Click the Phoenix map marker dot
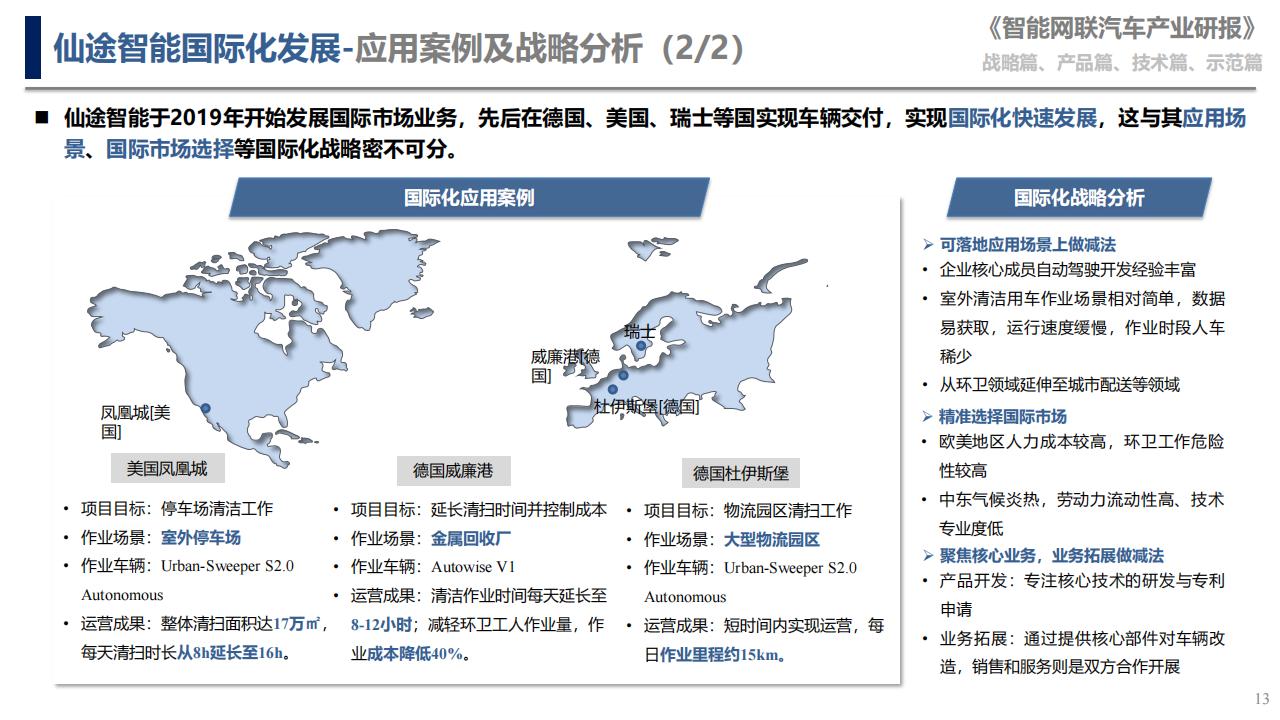The width and height of the screenshot is (1280, 720). (x=206, y=408)
